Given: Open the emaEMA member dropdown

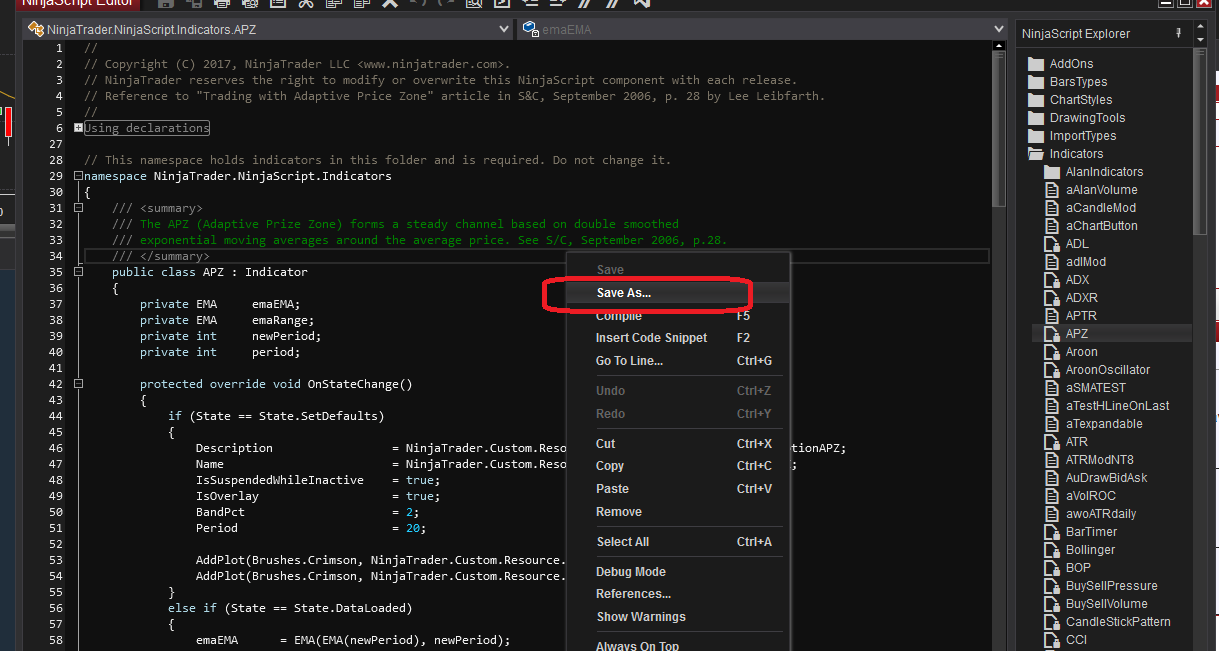Looking at the screenshot, I should 998,30.
